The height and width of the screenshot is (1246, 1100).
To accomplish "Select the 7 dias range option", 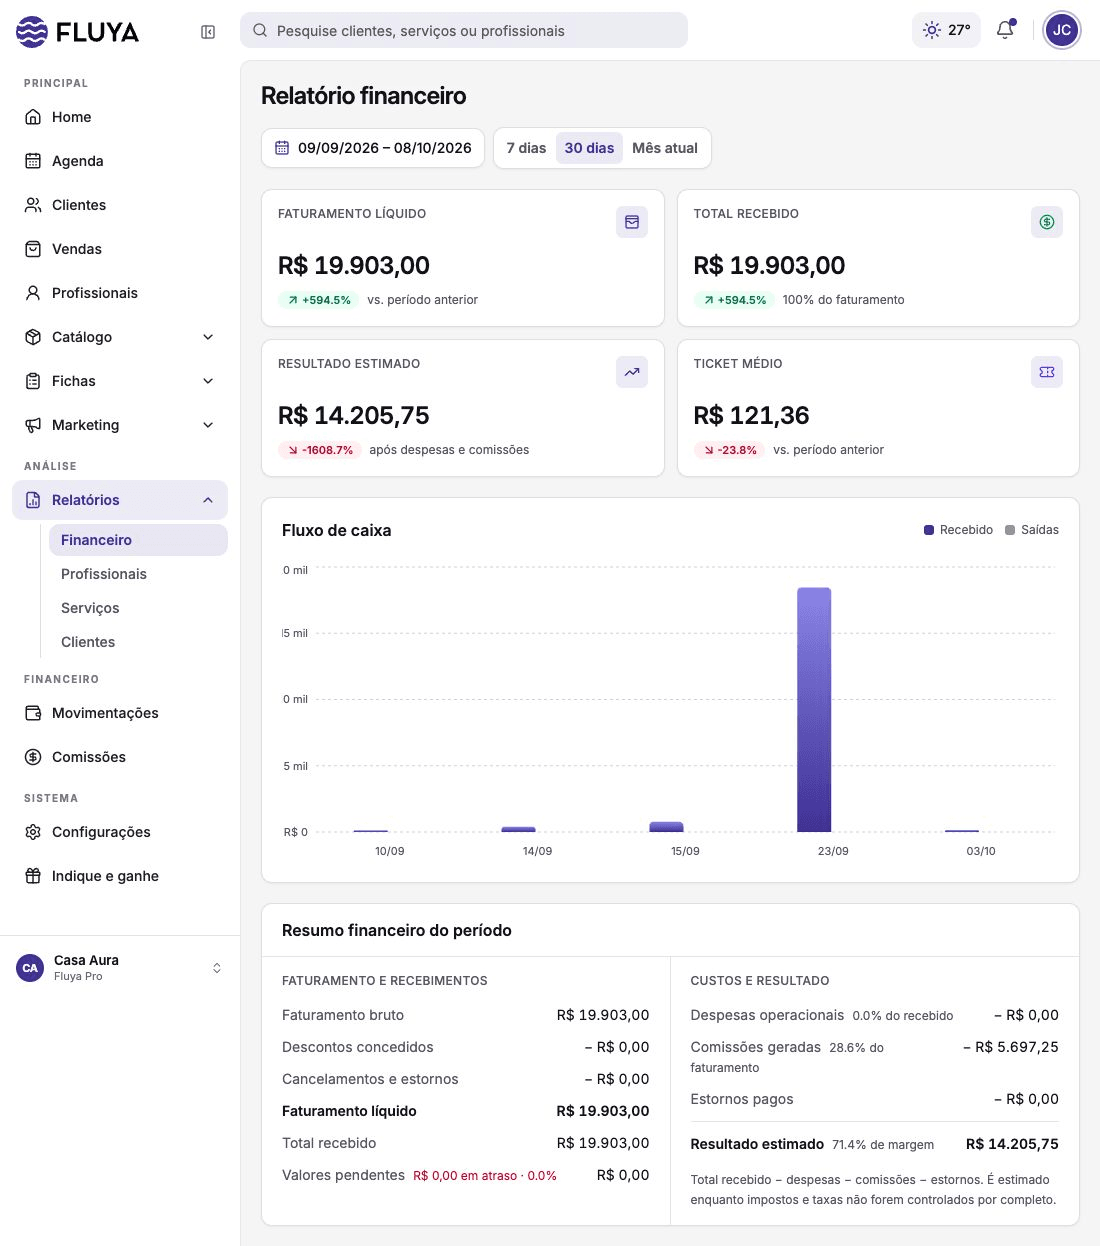I will pyautogui.click(x=526, y=148).
